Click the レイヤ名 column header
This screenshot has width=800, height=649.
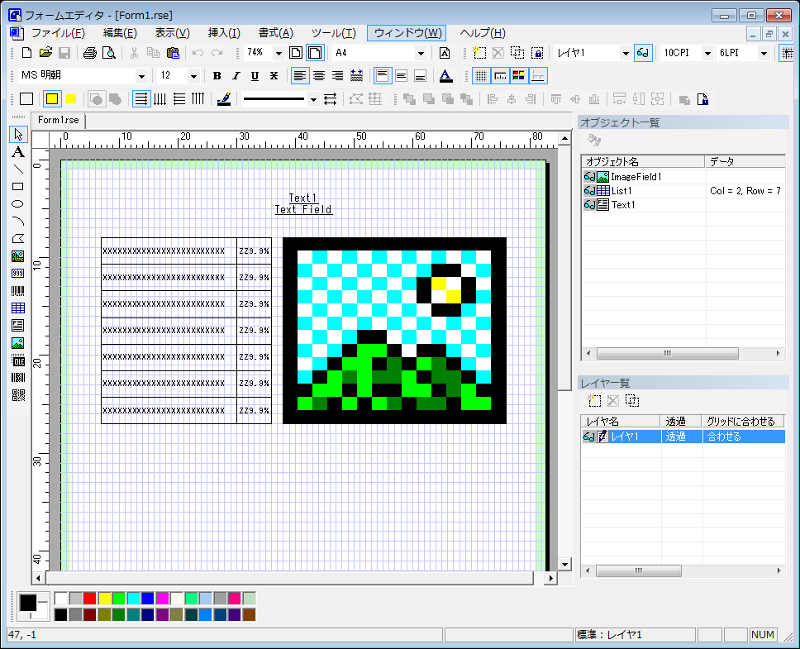621,421
